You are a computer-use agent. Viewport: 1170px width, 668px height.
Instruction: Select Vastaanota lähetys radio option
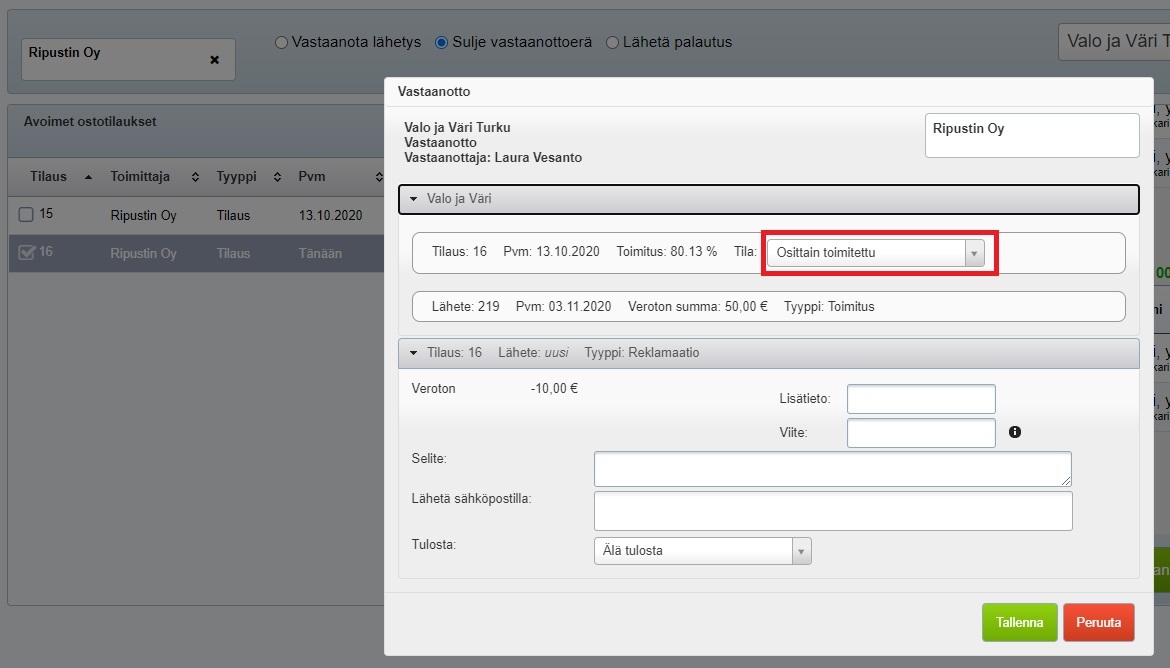tap(281, 43)
